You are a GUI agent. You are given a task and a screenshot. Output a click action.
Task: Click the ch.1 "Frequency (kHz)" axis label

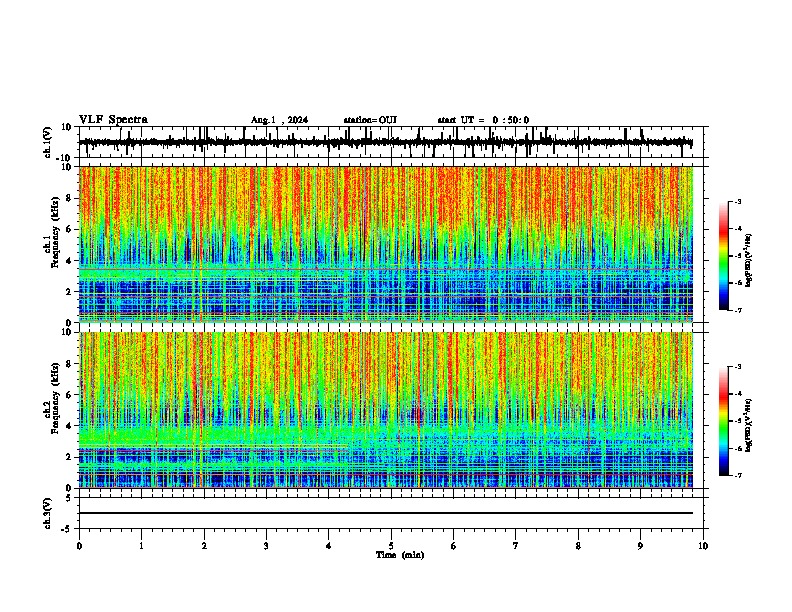pyautogui.click(x=56, y=232)
